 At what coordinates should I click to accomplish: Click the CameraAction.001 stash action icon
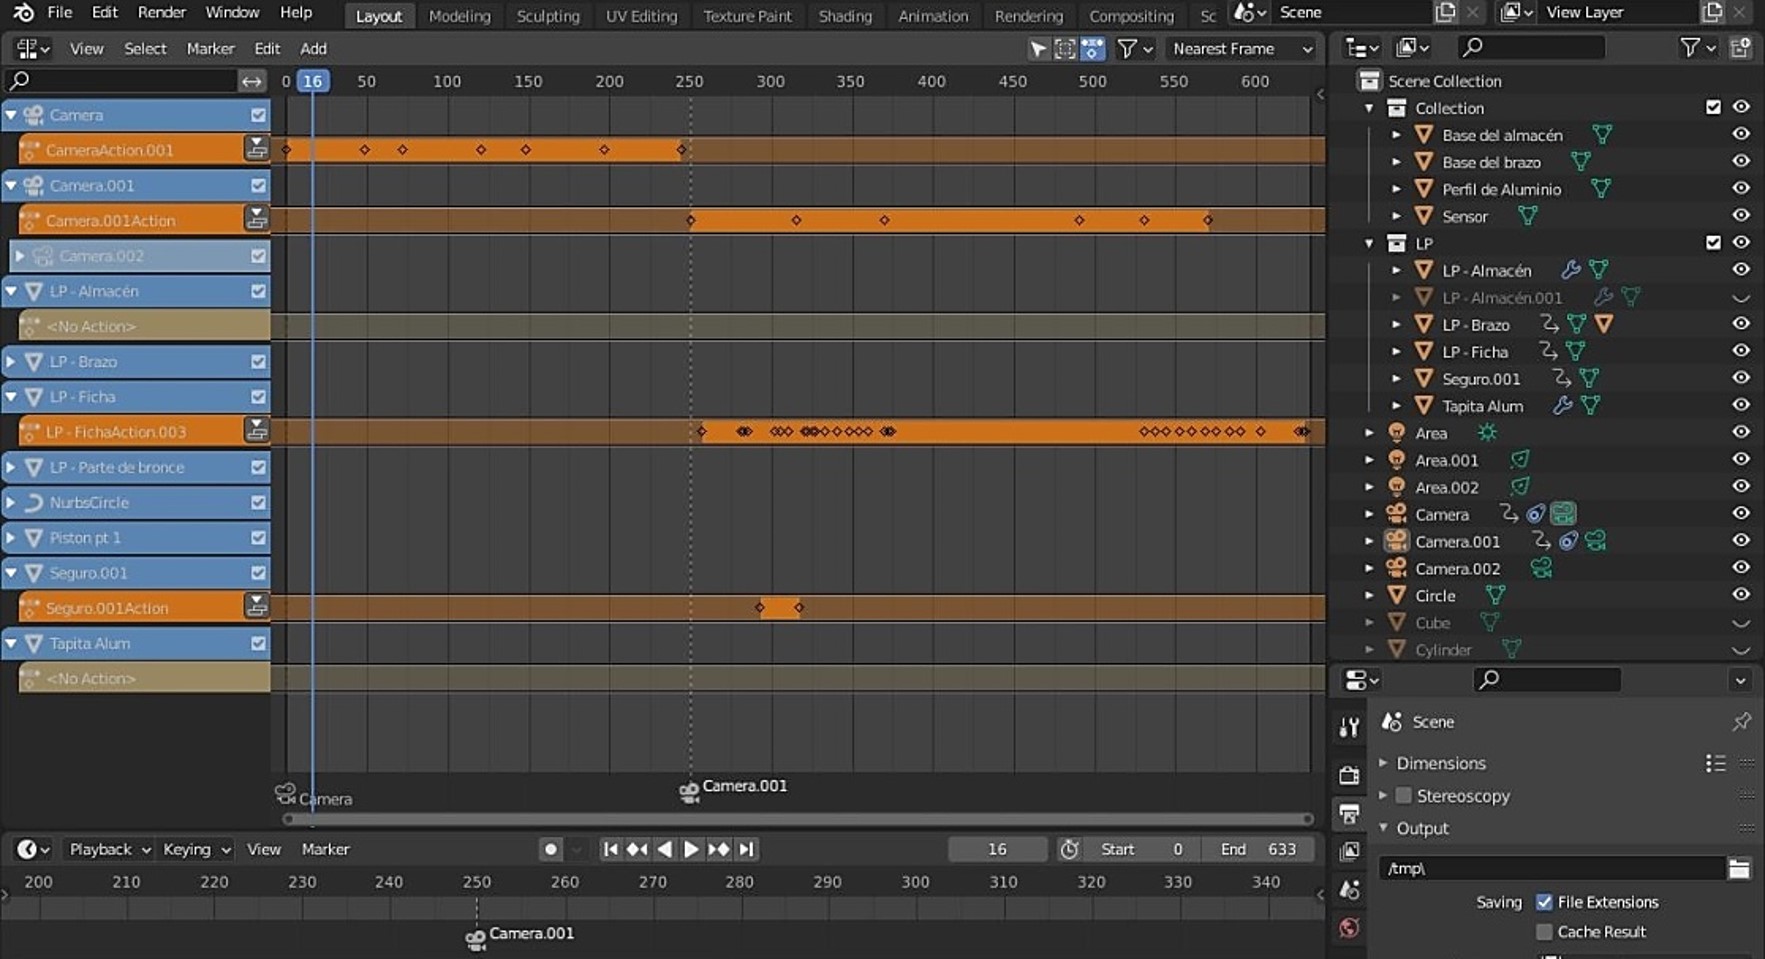click(x=256, y=149)
